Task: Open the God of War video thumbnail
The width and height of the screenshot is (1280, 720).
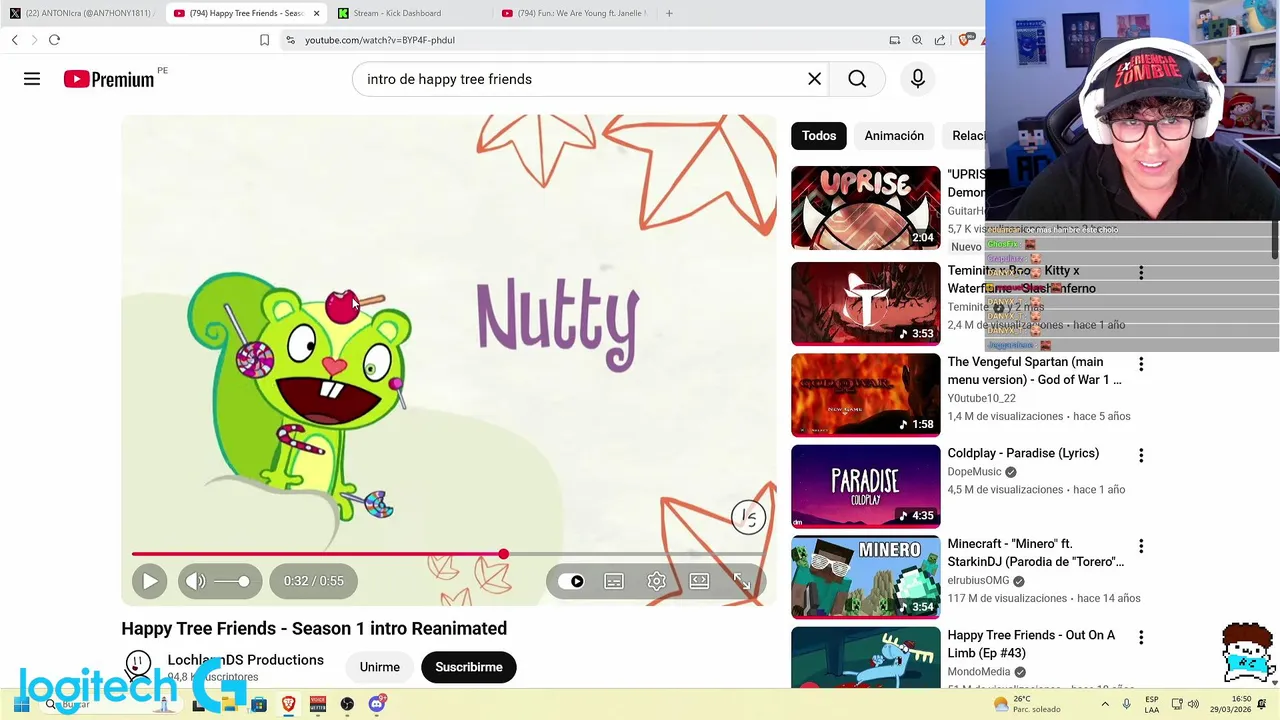Action: (x=866, y=395)
